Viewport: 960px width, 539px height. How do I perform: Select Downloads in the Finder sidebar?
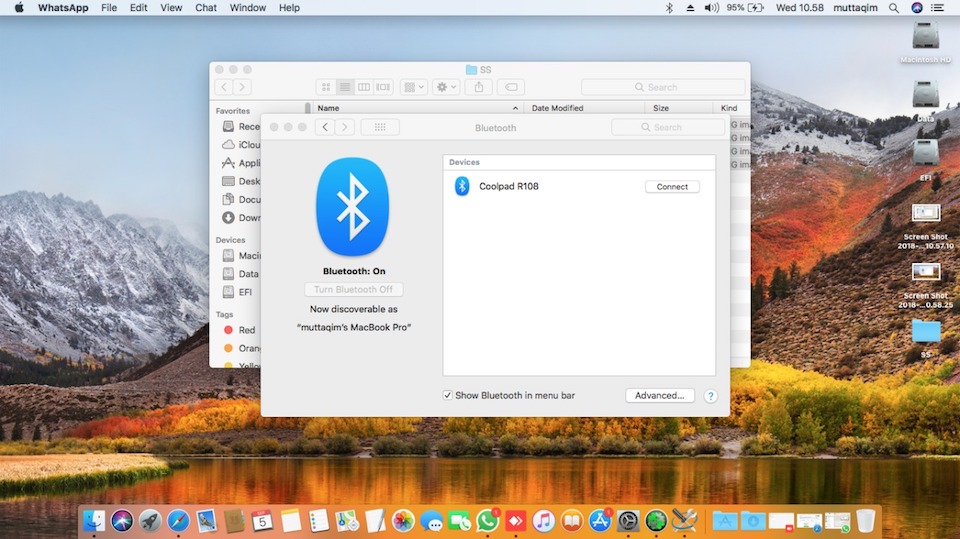[241, 217]
